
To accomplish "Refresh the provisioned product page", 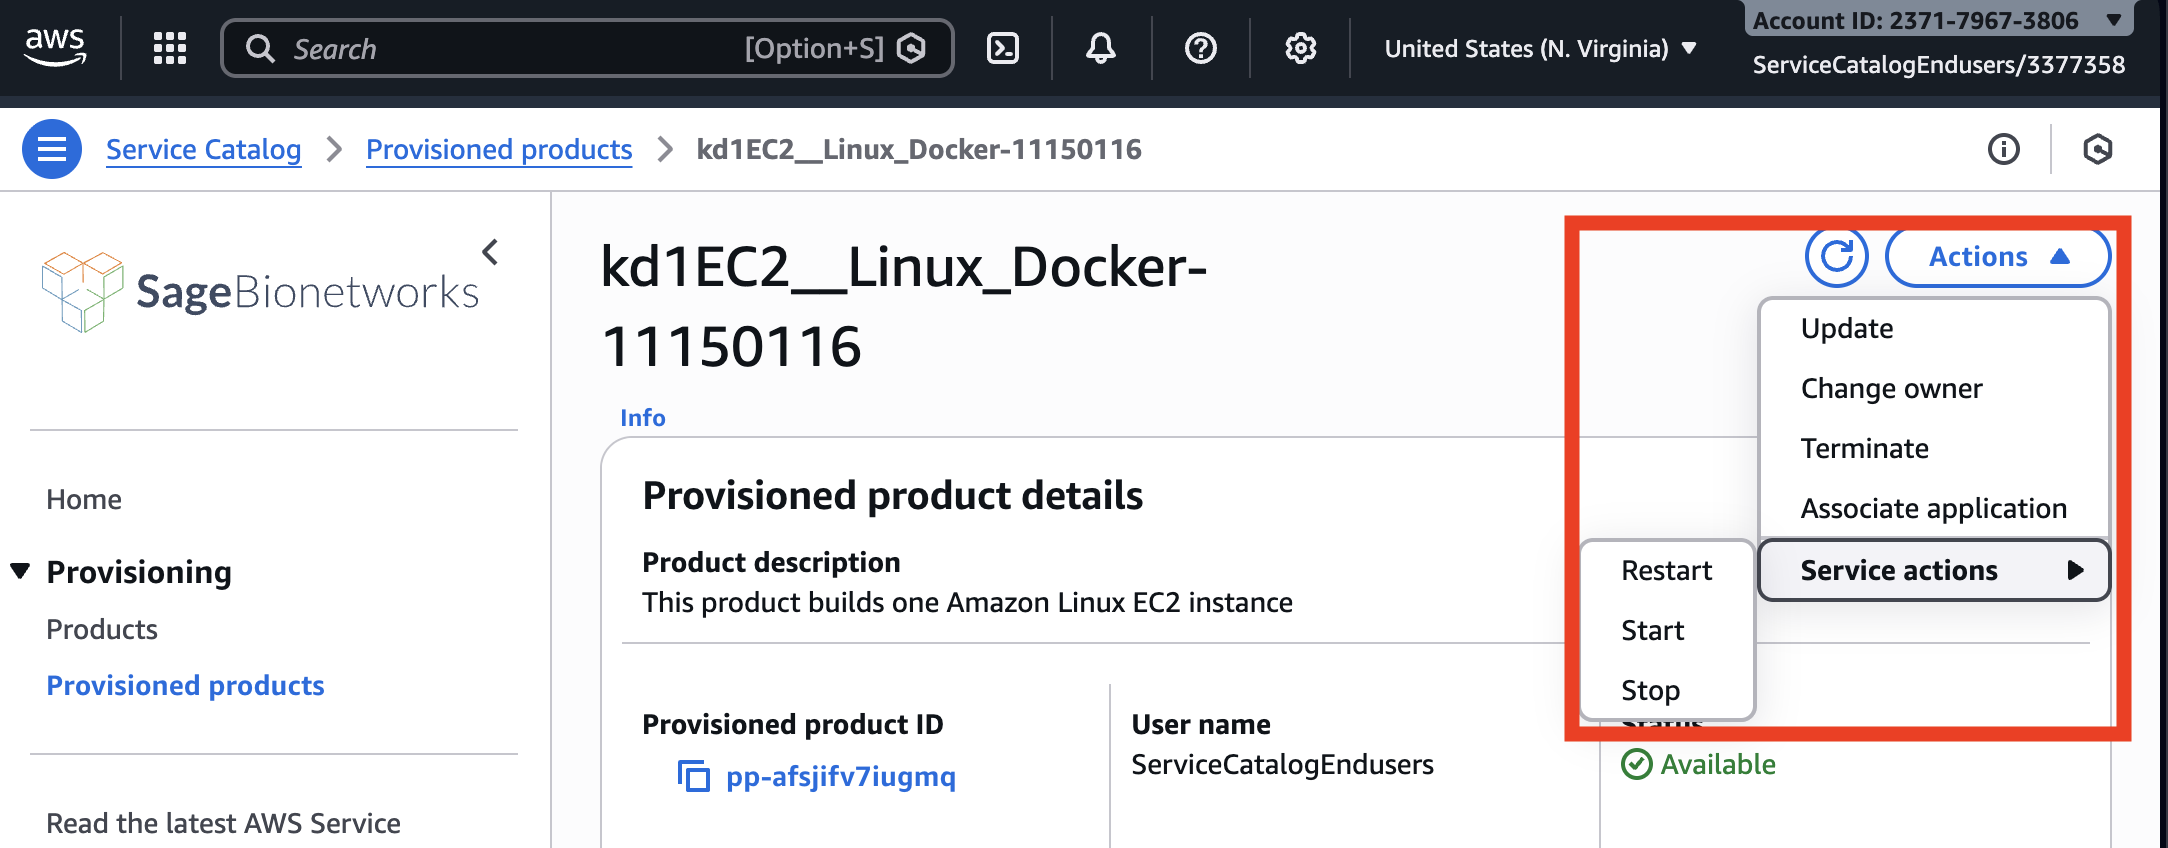I will click(1836, 256).
